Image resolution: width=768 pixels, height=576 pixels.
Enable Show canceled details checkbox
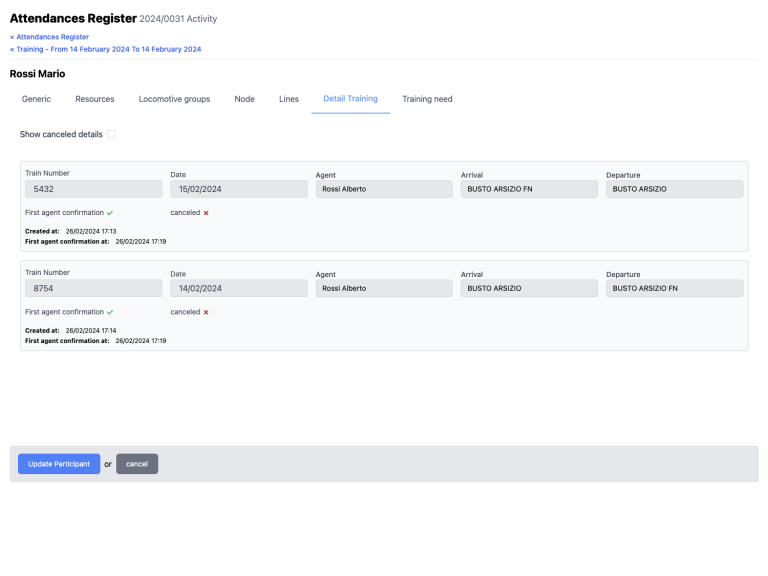click(x=111, y=134)
